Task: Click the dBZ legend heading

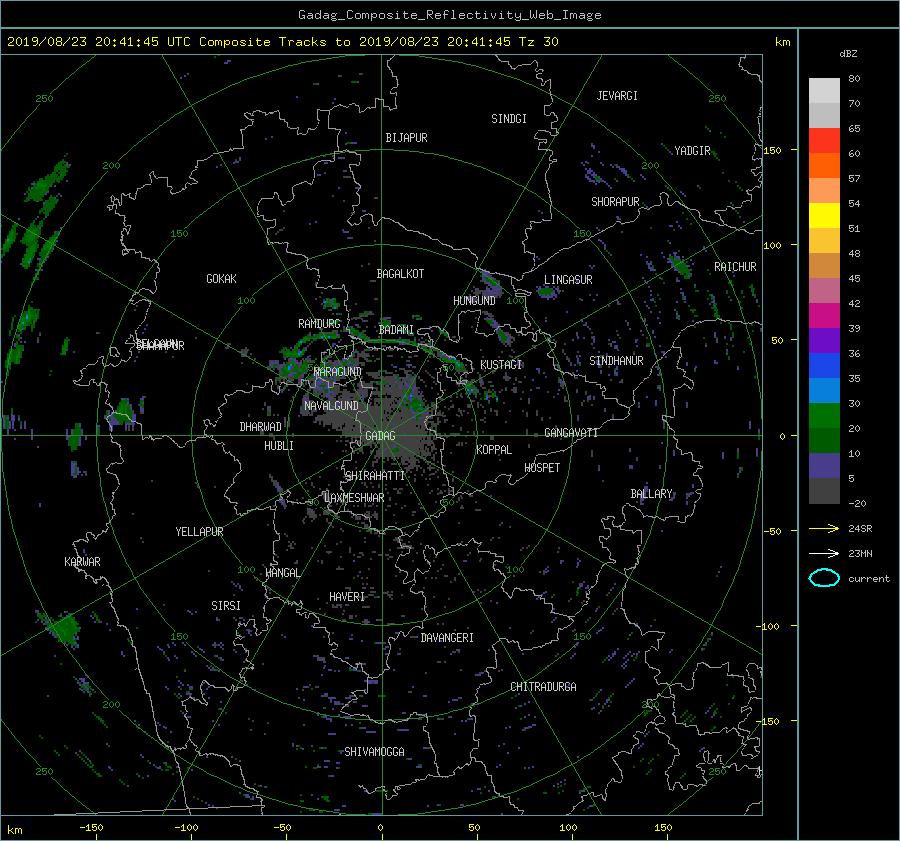Action: point(848,54)
